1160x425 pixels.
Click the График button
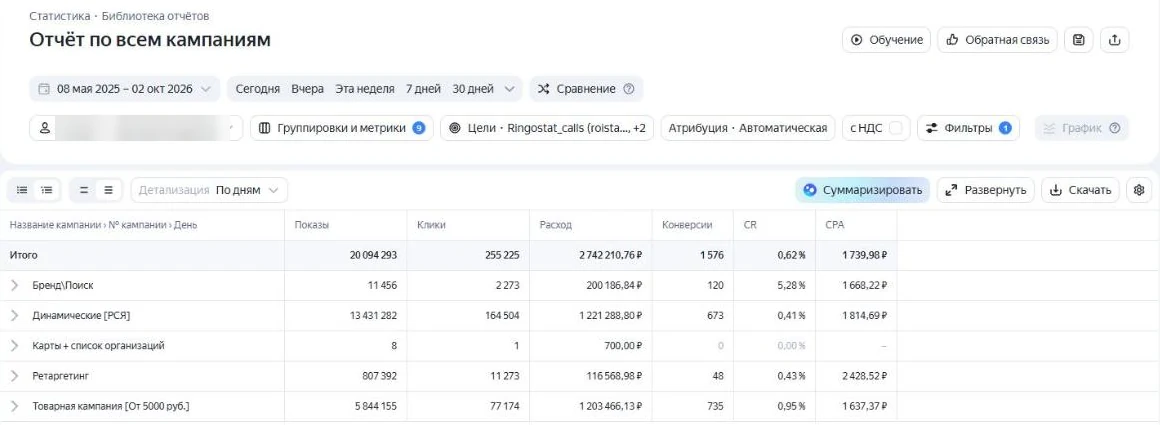pyautogui.click(x=1082, y=128)
